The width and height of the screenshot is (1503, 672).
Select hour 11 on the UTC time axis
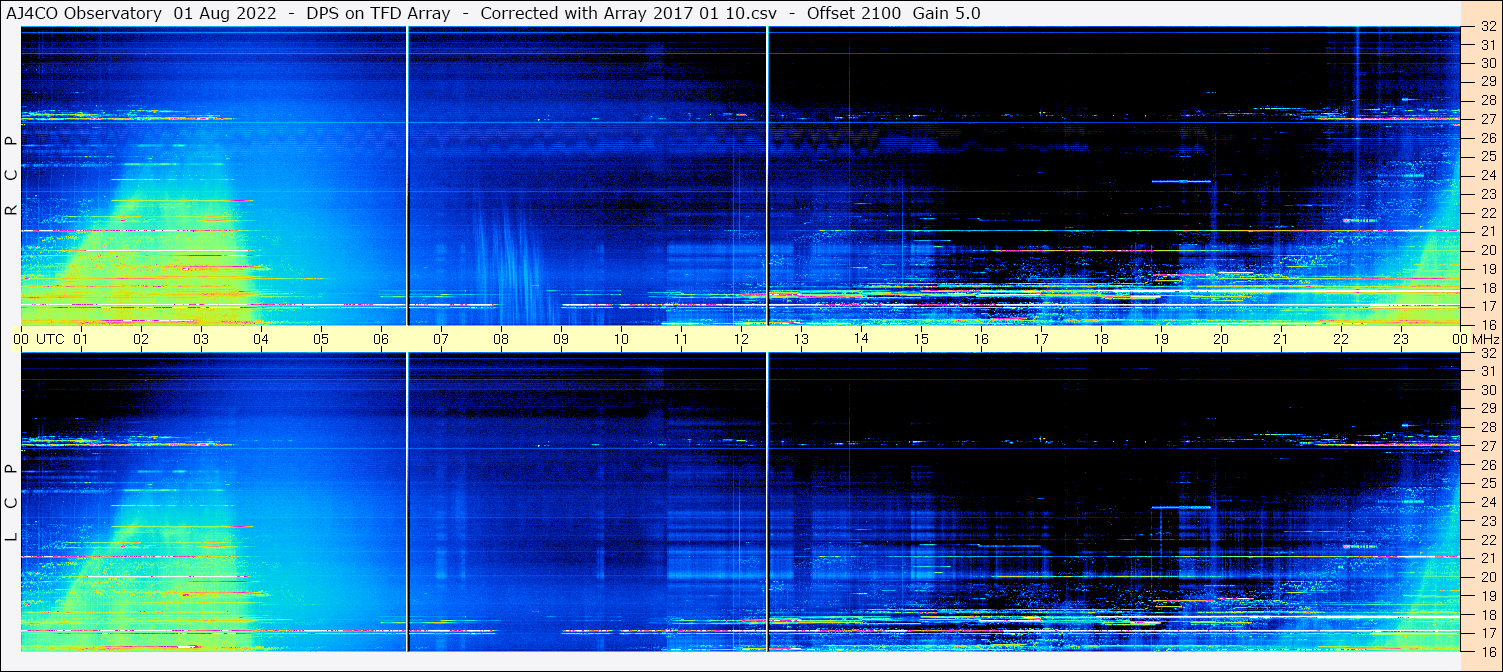point(681,339)
